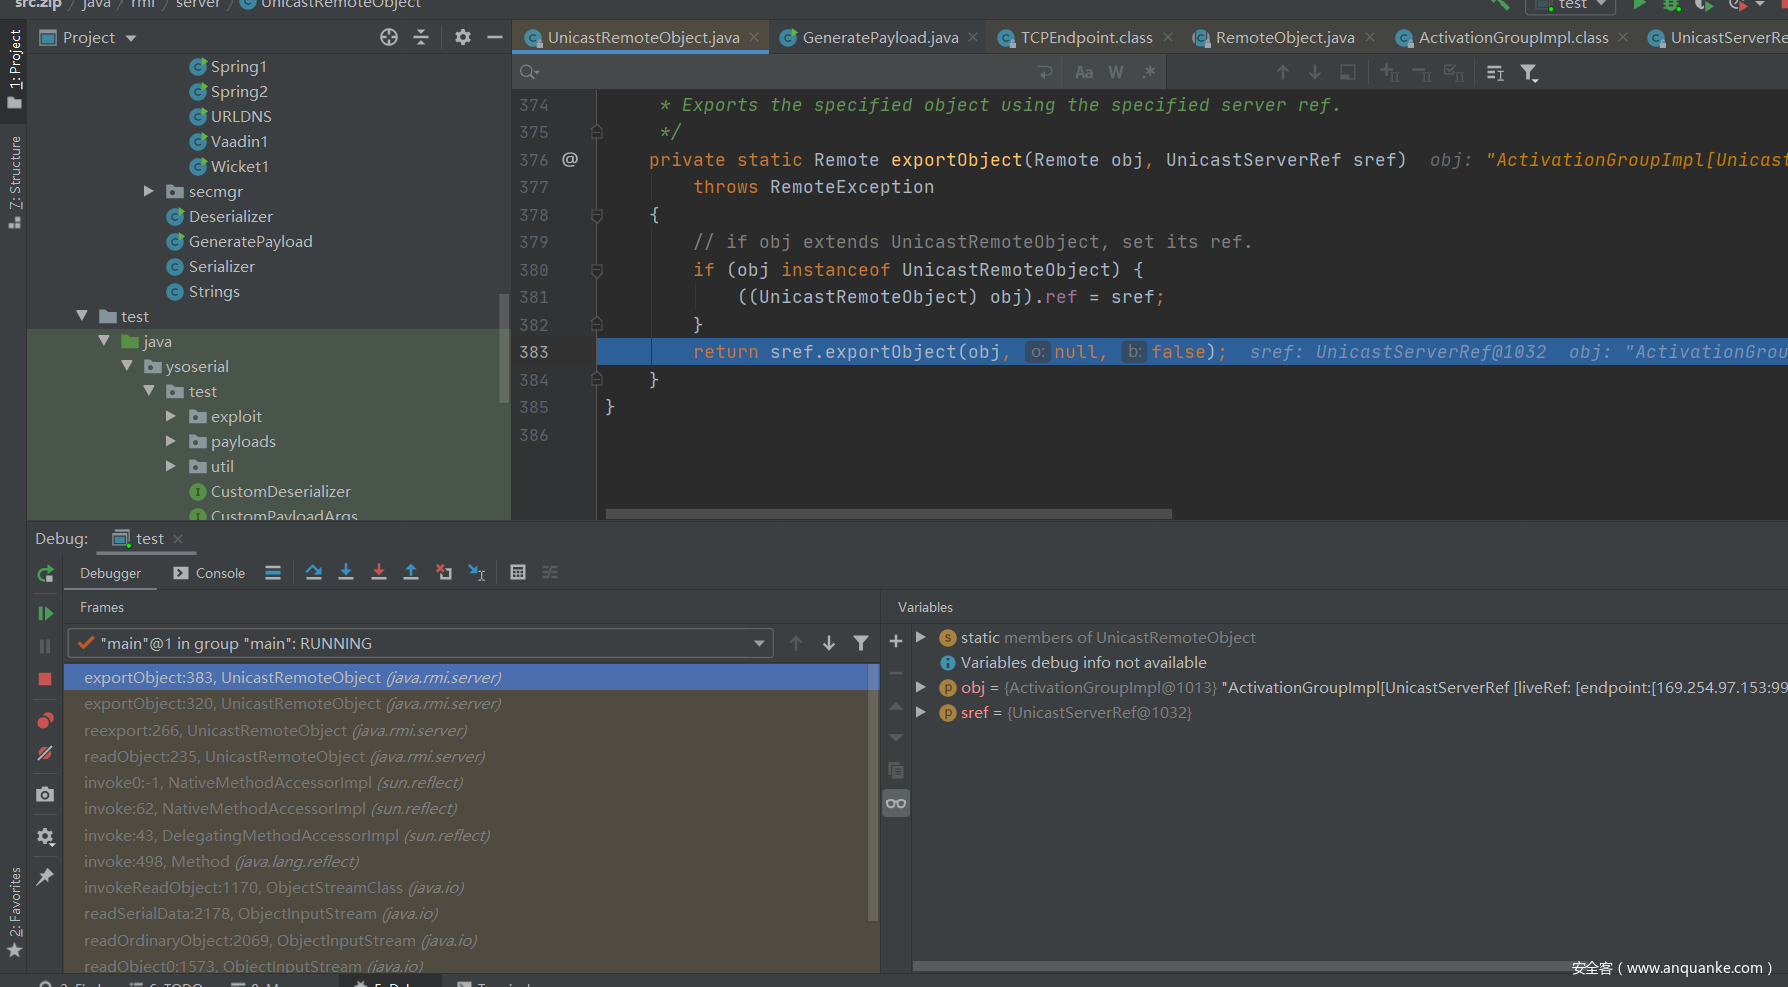
Task: Click Resume Program in debug sidebar
Action: pos(45,613)
